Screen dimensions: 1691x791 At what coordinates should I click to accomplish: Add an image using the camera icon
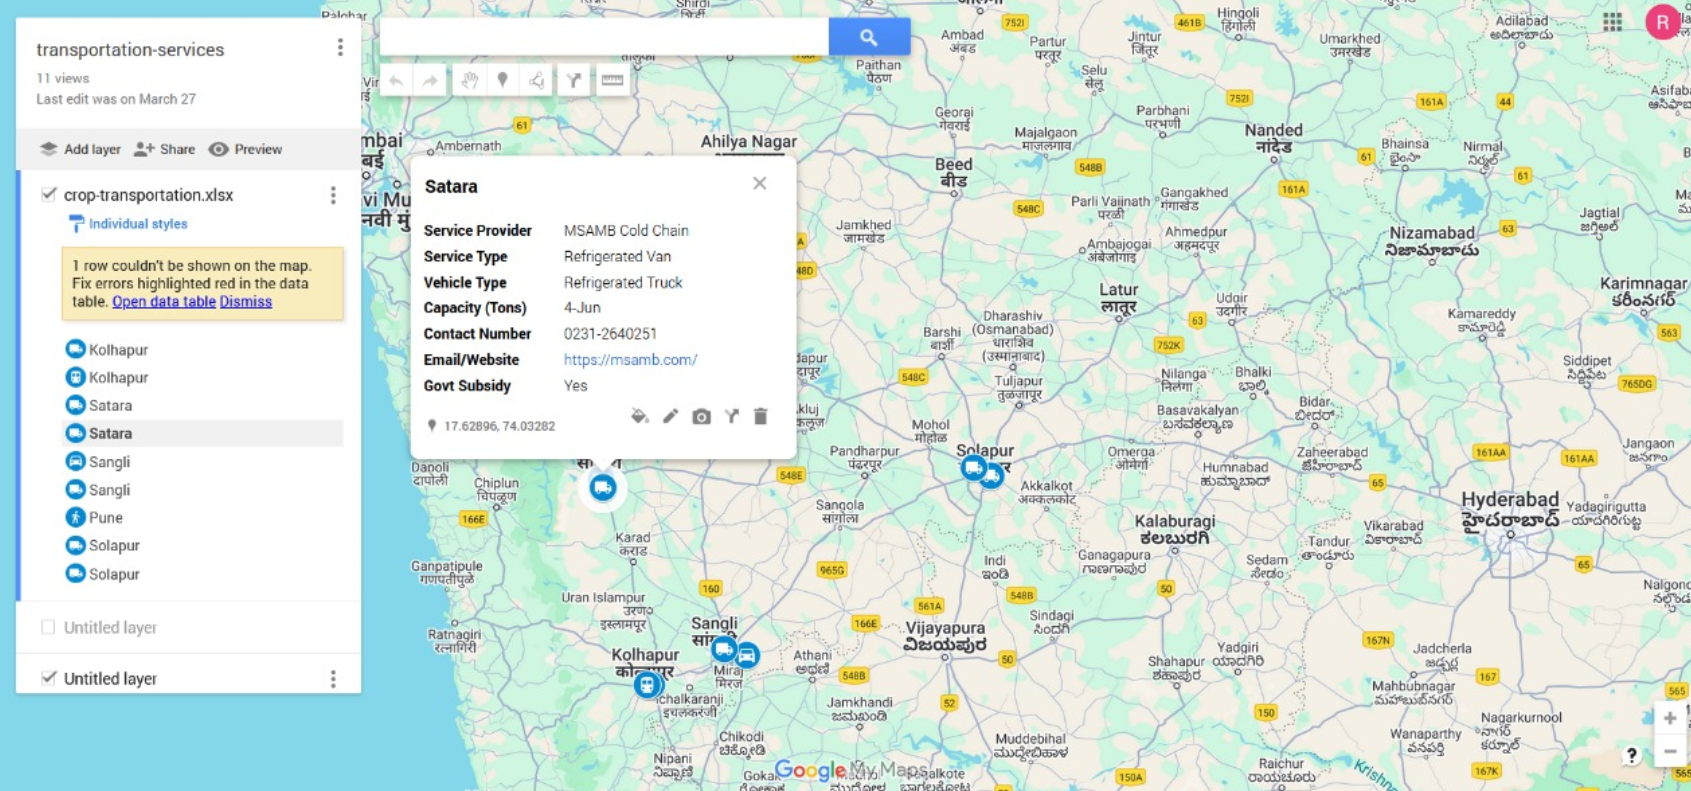point(701,416)
